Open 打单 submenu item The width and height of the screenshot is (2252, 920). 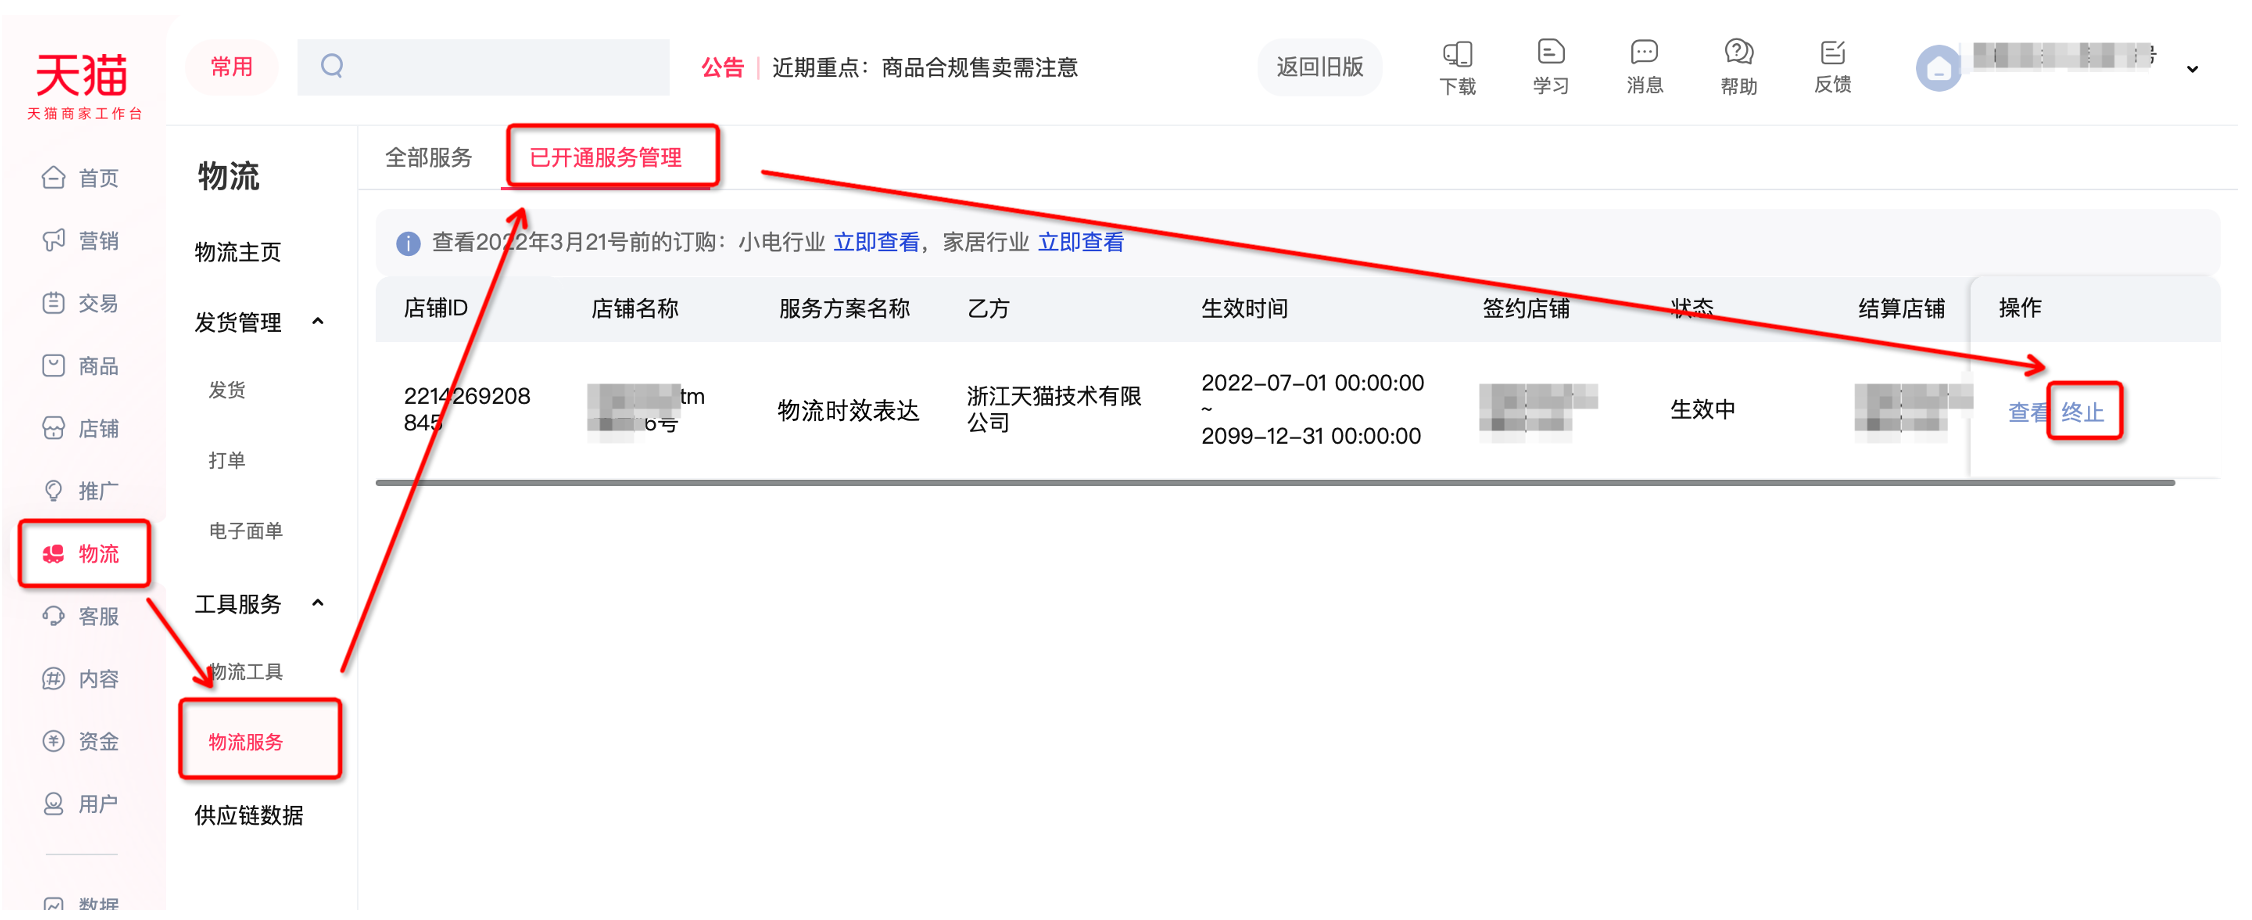227,460
